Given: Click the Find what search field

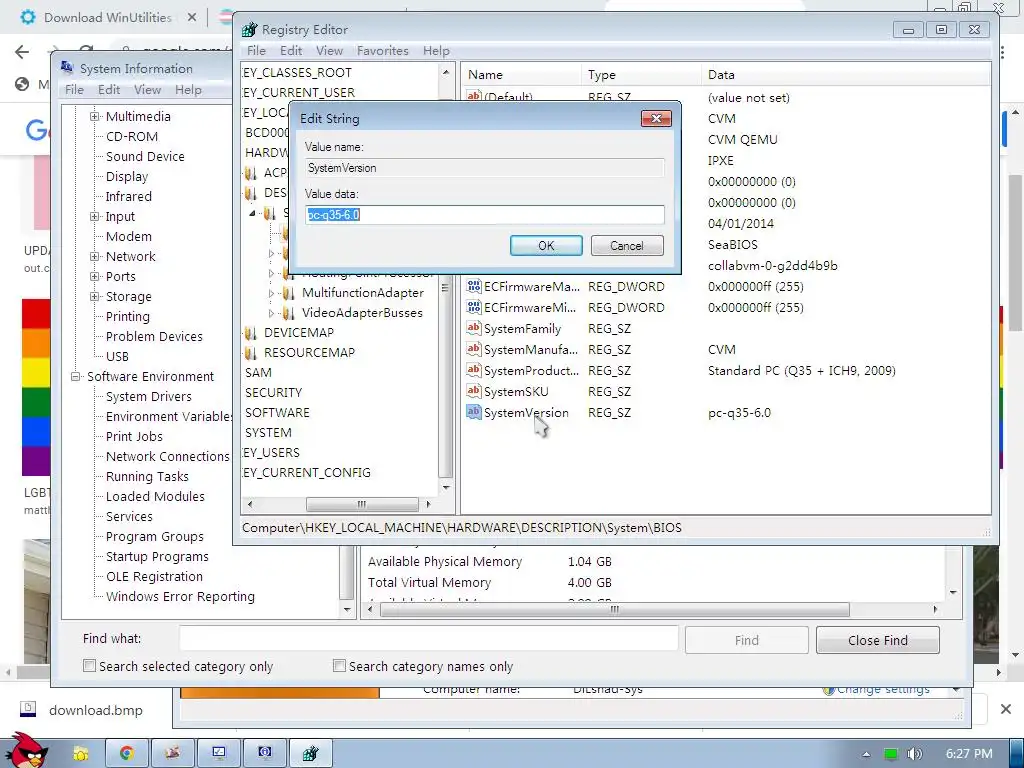Looking at the screenshot, I should pos(428,639).
